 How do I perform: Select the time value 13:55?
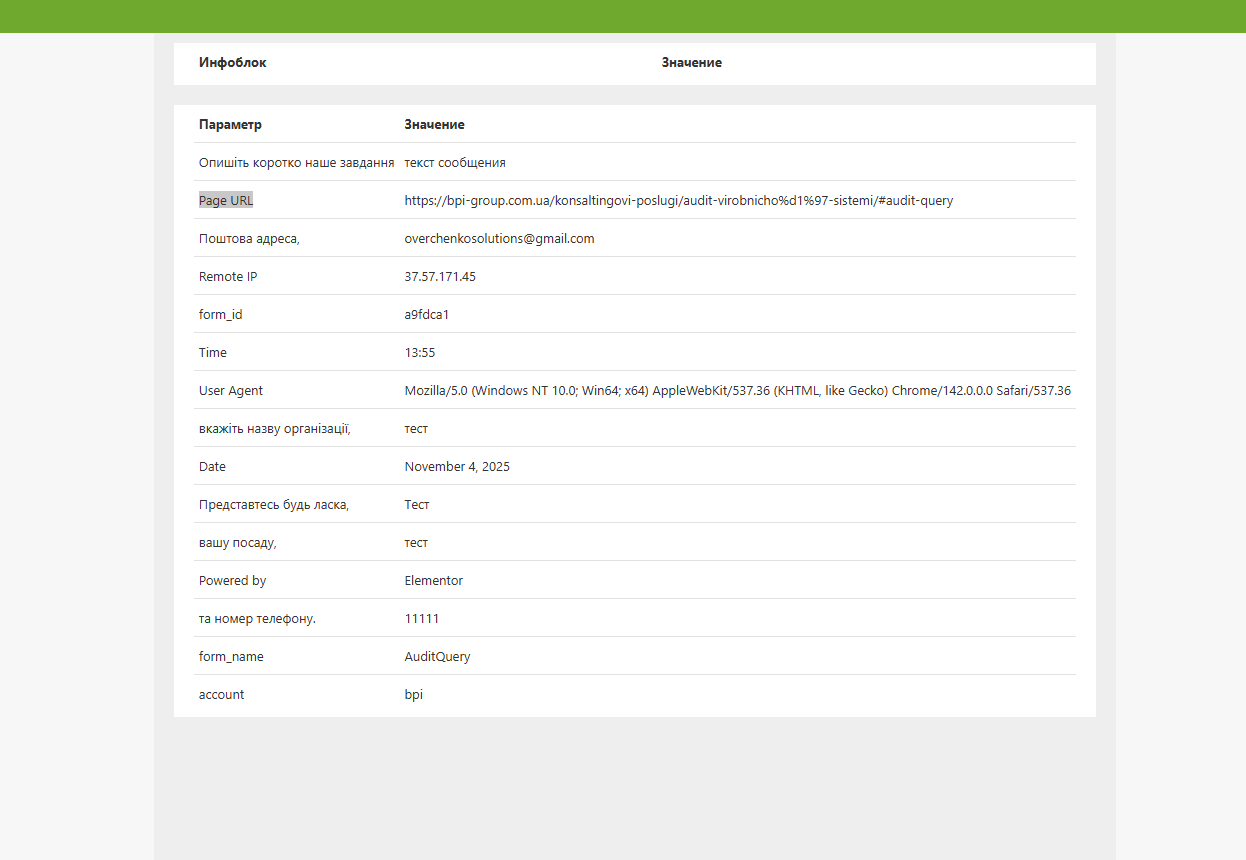pos(420,353)
